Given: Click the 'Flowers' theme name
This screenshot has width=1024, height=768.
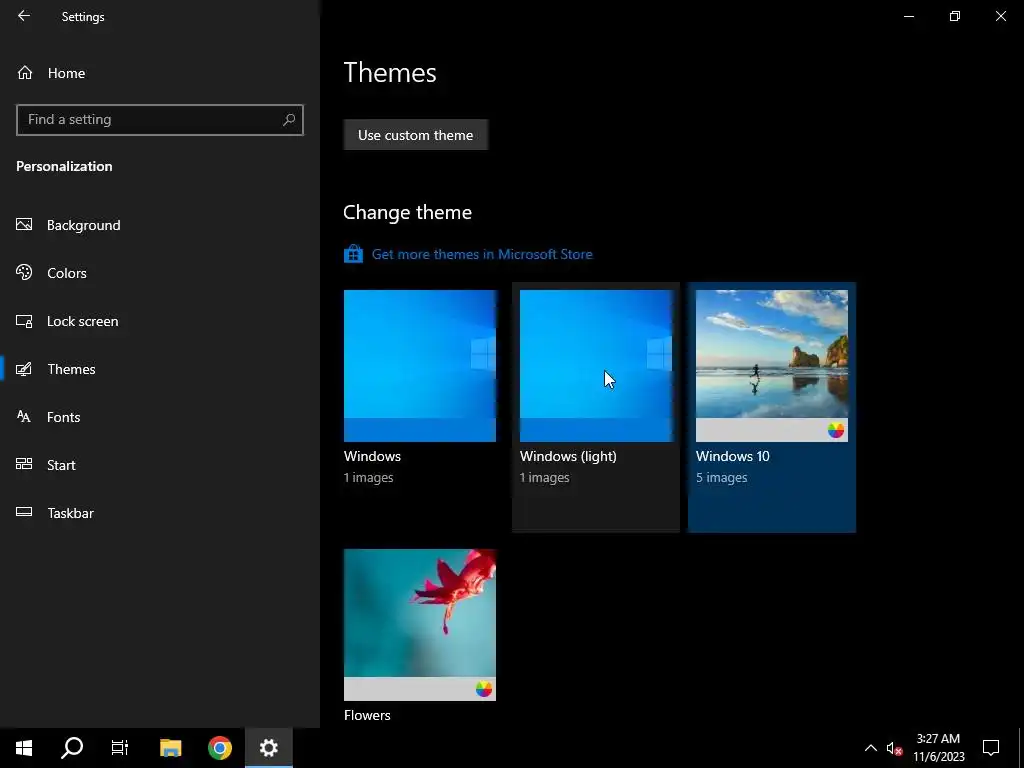Looking at the screenshot, I should click(x=367, y=715).
